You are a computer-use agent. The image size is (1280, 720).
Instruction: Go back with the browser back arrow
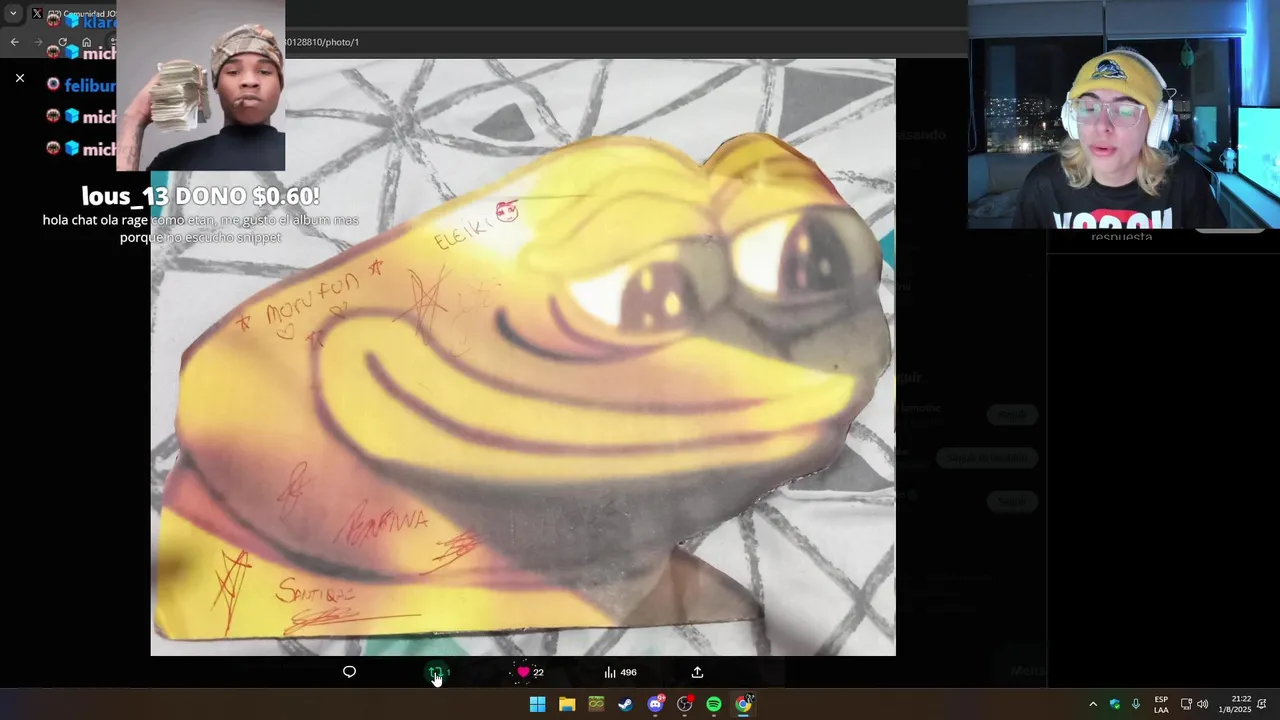14,42
